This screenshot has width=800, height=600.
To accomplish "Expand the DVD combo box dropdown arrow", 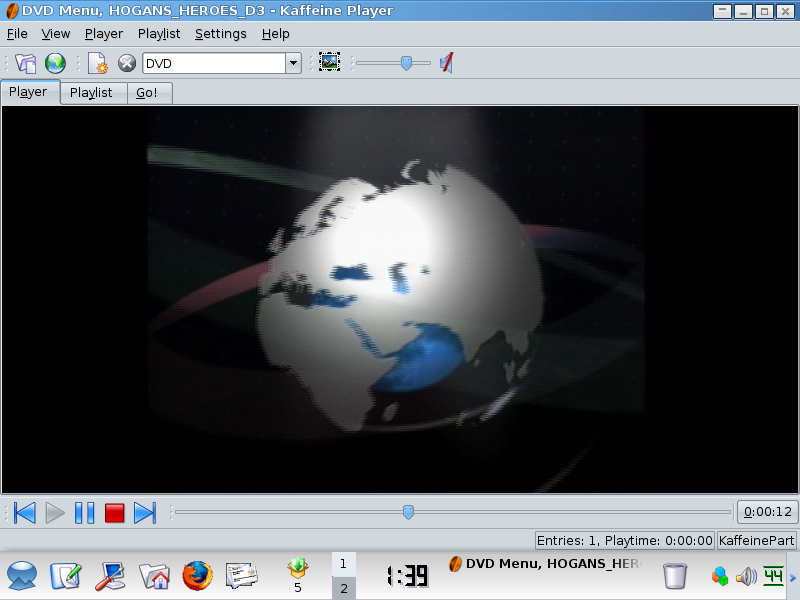I will coord(293,63).
